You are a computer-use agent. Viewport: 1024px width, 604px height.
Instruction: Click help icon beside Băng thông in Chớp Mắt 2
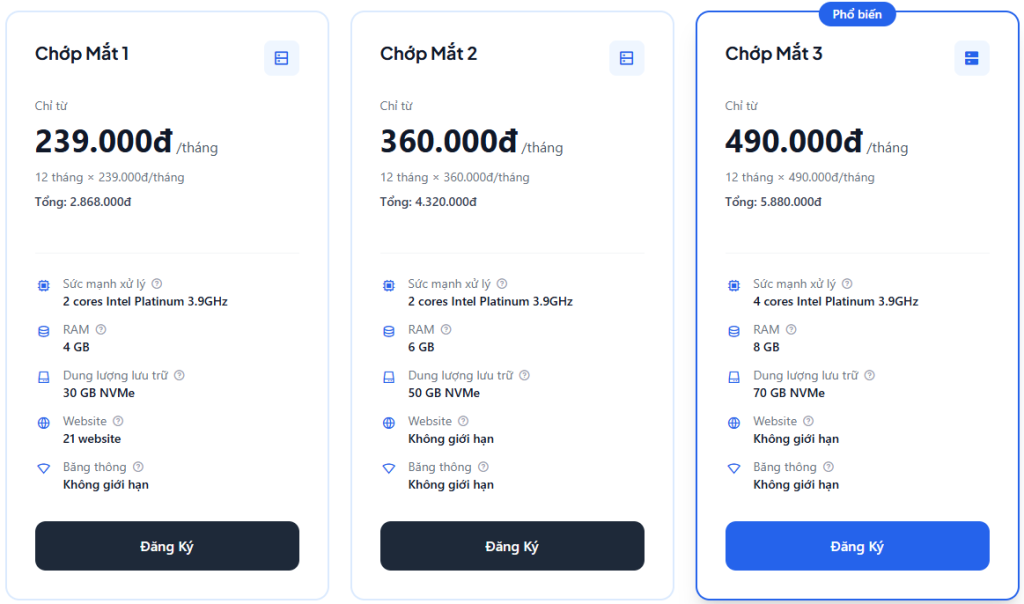(x=483, y=467)
